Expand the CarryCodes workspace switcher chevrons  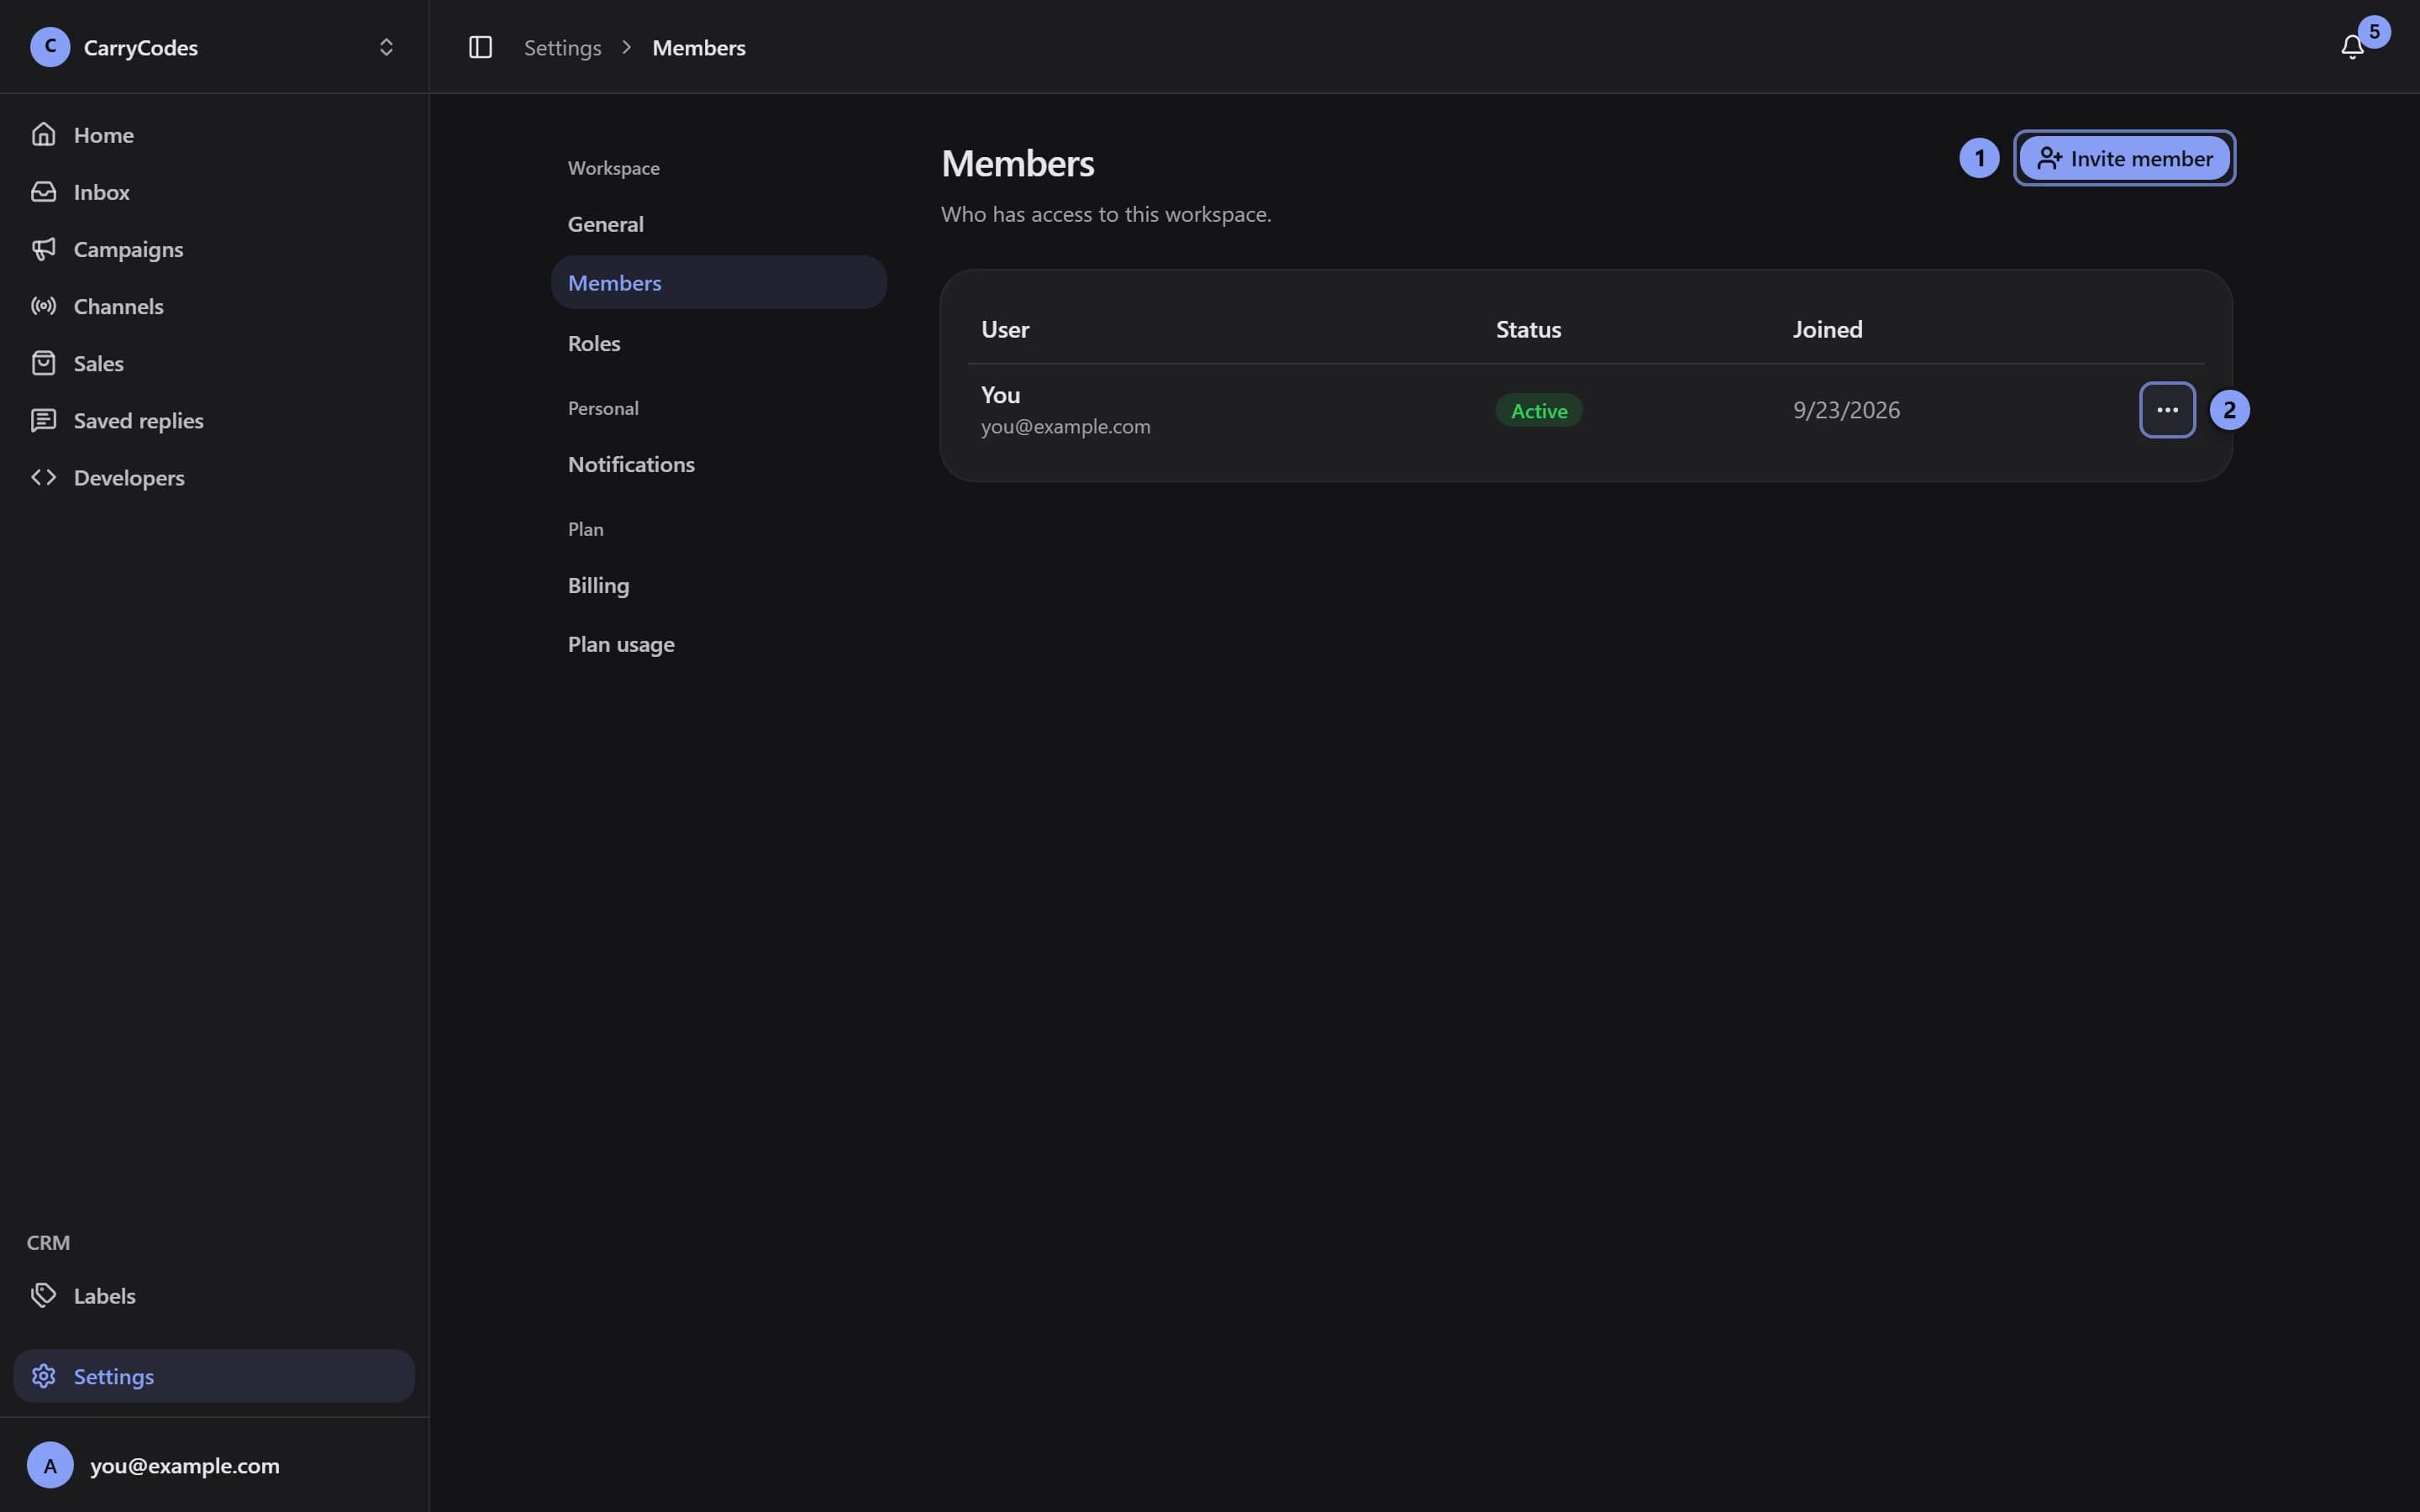tap(386, 47)
